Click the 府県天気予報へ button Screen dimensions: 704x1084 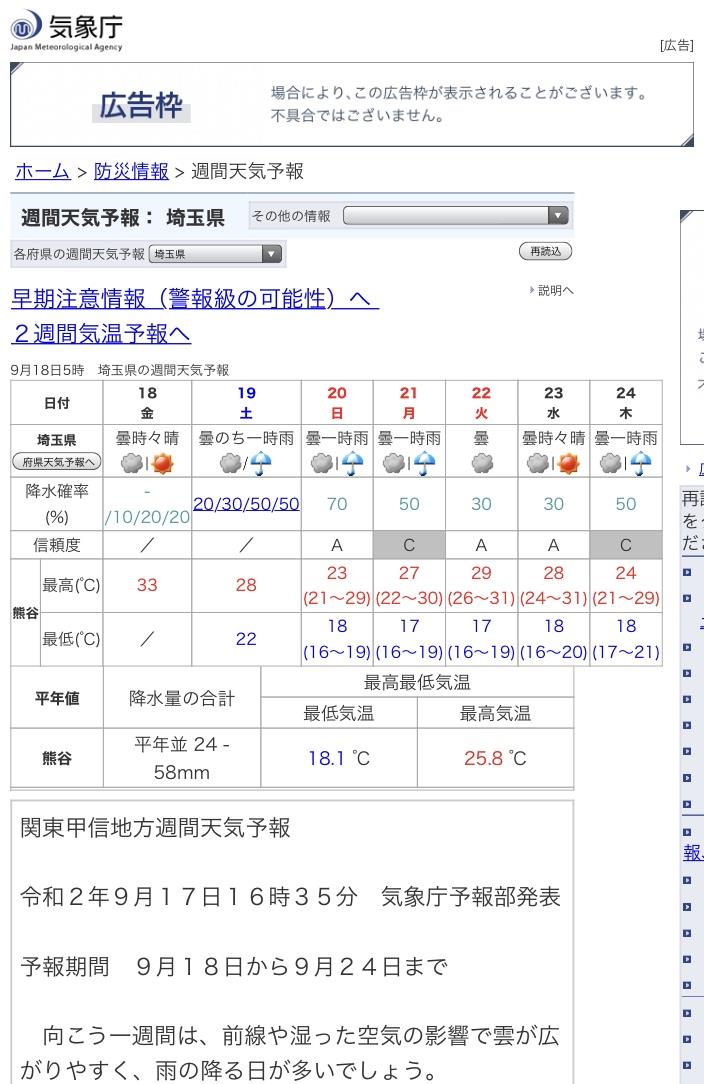click(x=57, y=461)
